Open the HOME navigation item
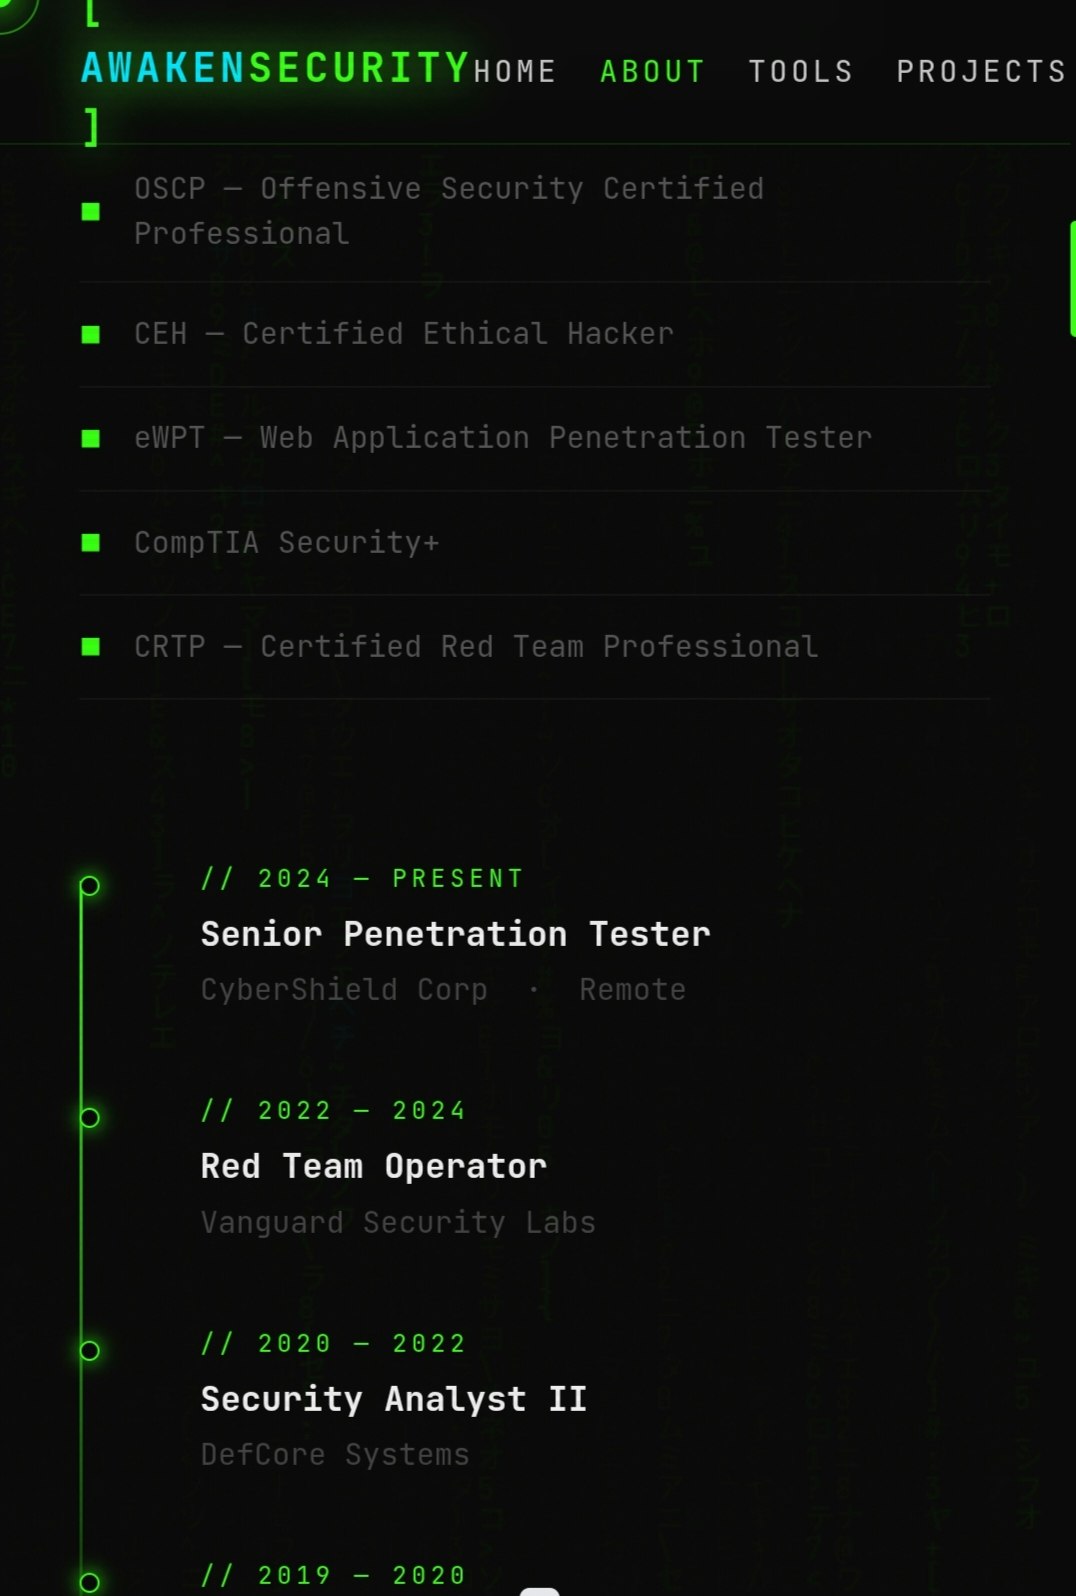 514,70
